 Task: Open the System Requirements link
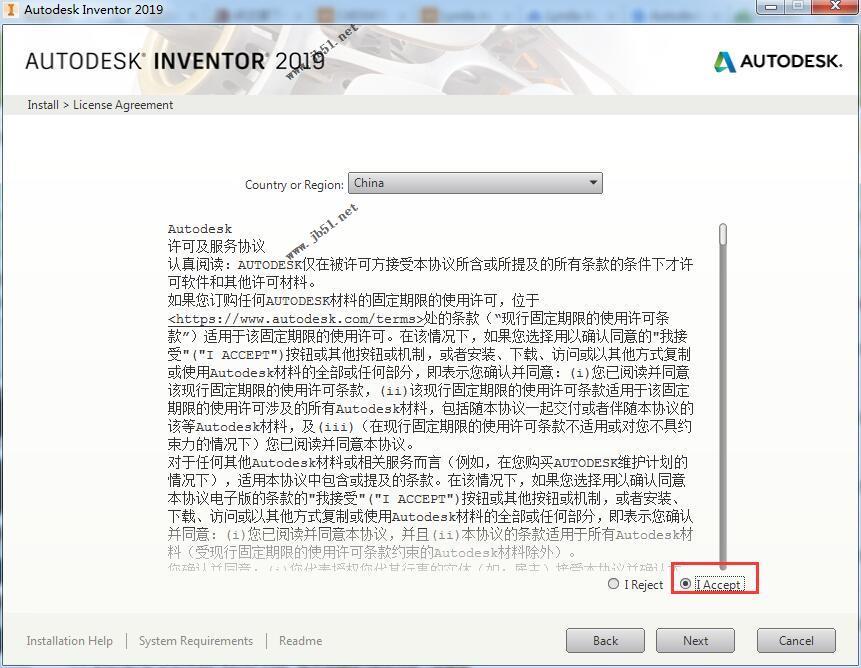point(196,641)
